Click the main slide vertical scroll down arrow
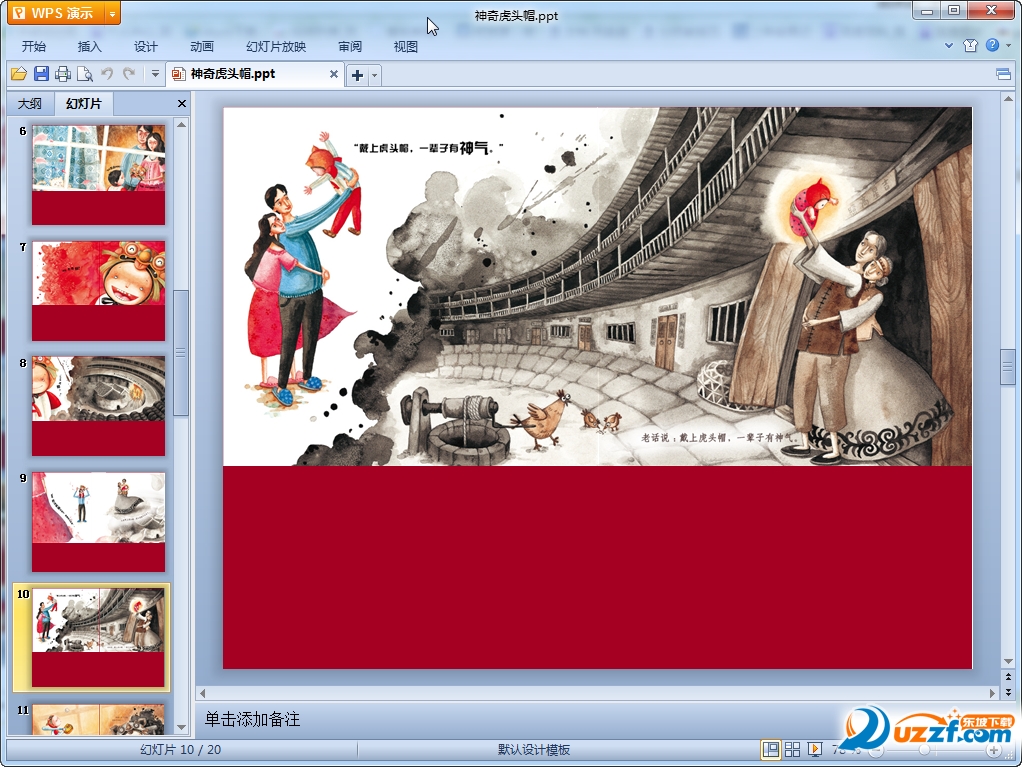The width and height of the screenshot is (1022, 767). coord(1008,661)
